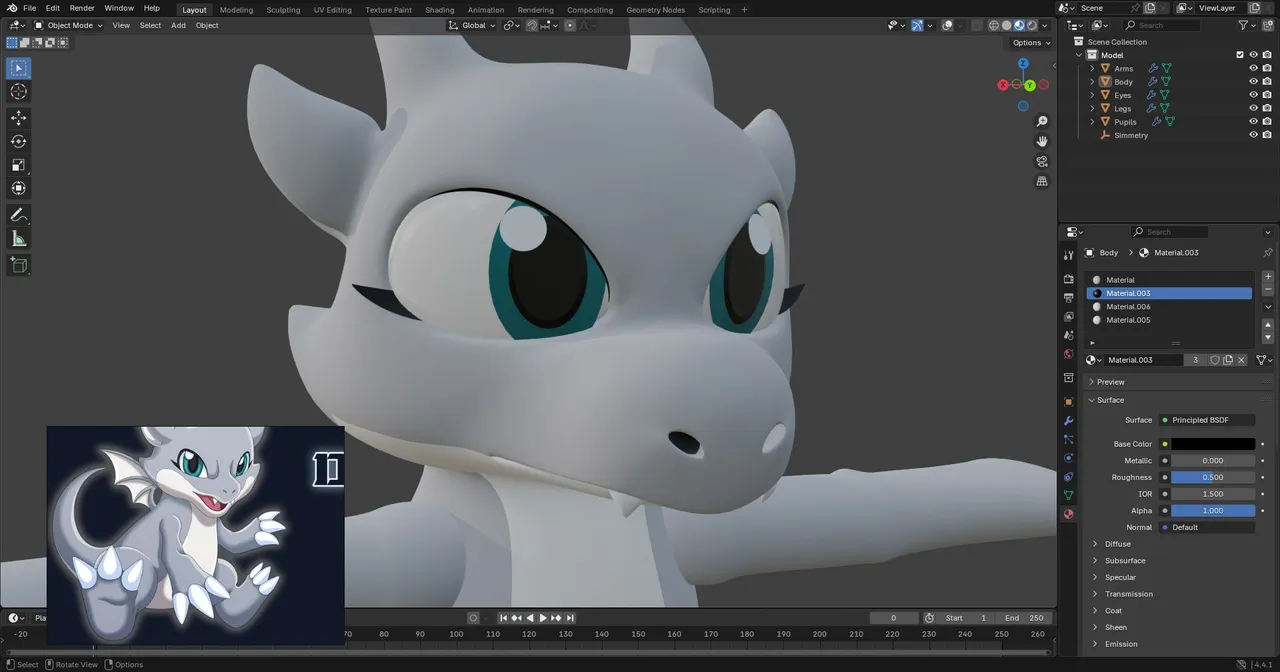Image resolution: width=1280 pixels, height=672 pixels.
Task: Open the Object Data green triangle tab
Action: [1068, 495]
